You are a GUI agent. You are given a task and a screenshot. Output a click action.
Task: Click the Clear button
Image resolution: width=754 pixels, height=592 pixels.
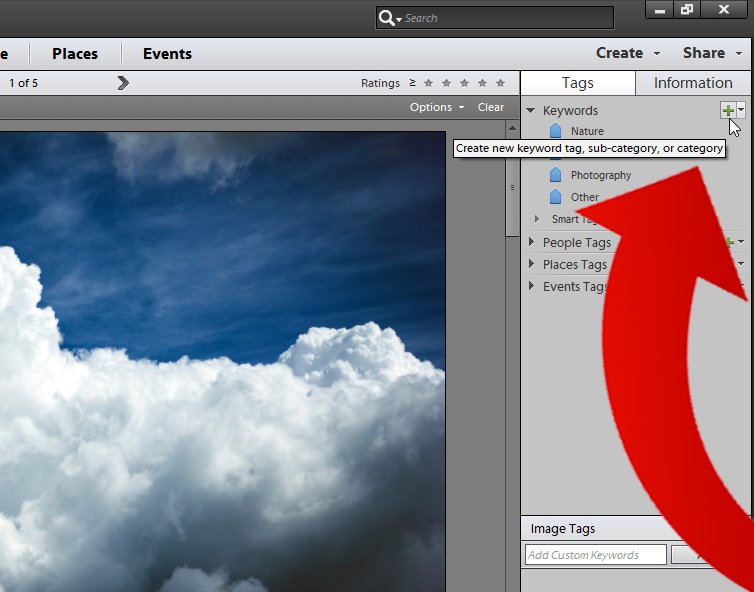490,107
